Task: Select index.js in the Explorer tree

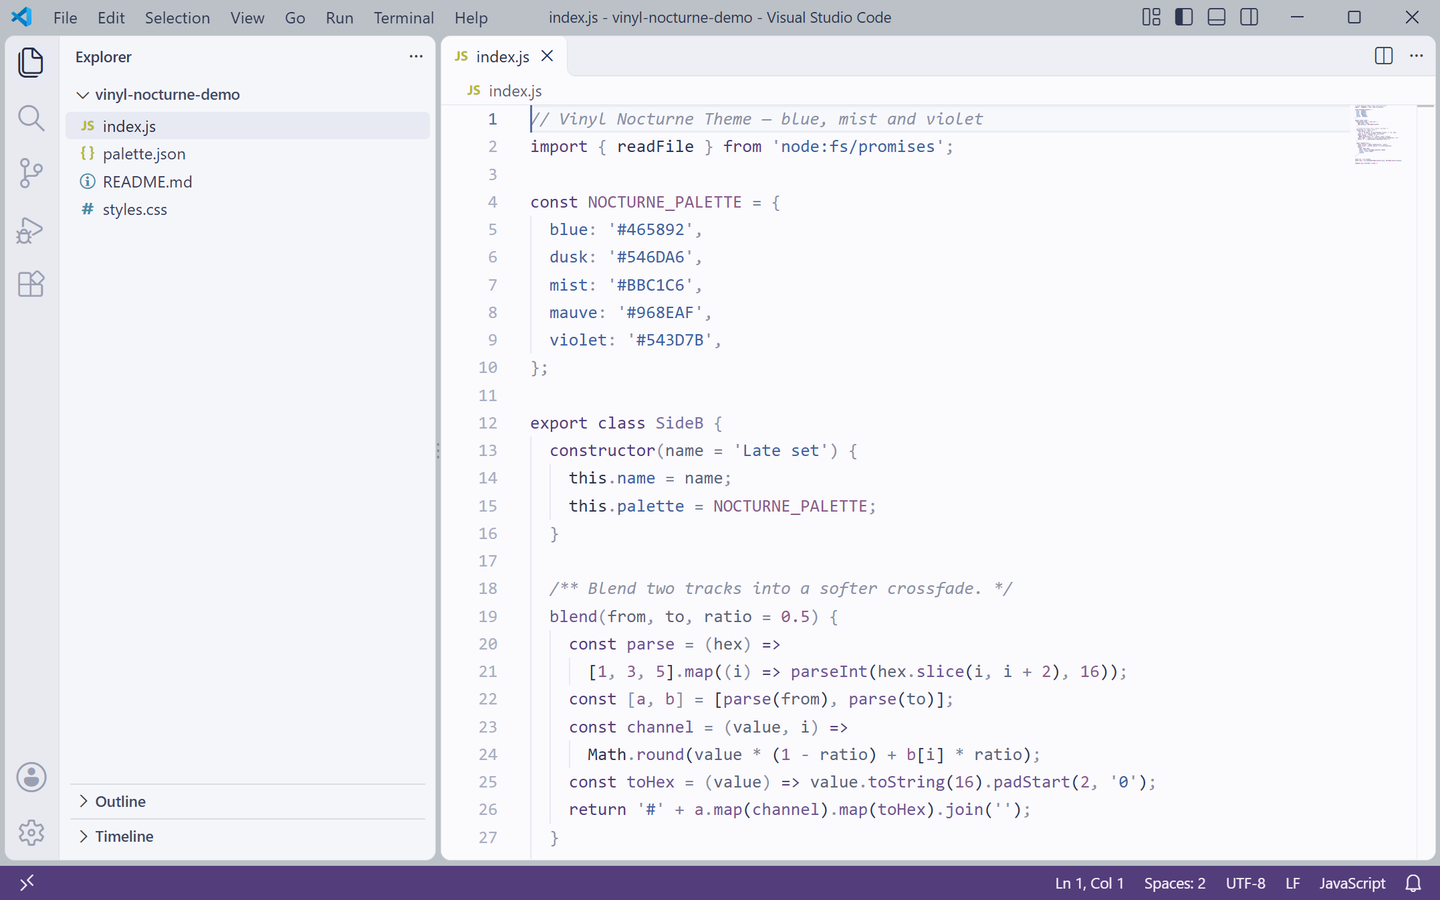Action: point(248,126)
